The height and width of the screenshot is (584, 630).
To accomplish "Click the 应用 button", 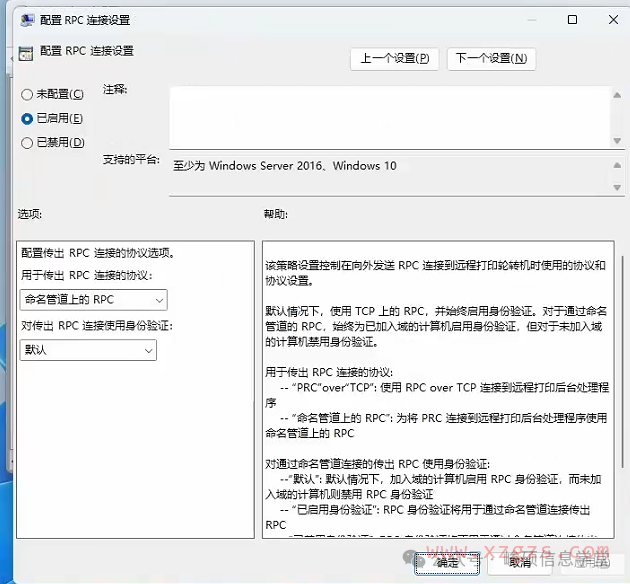I will [x=592, y=562].
